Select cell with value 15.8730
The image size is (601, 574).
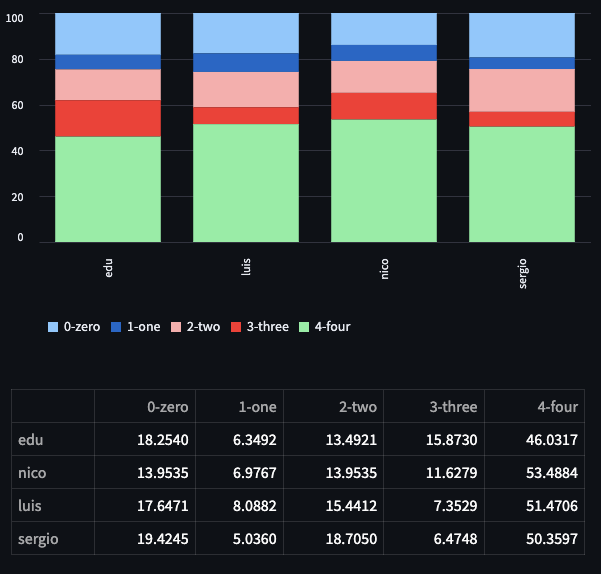coord(434,439)
